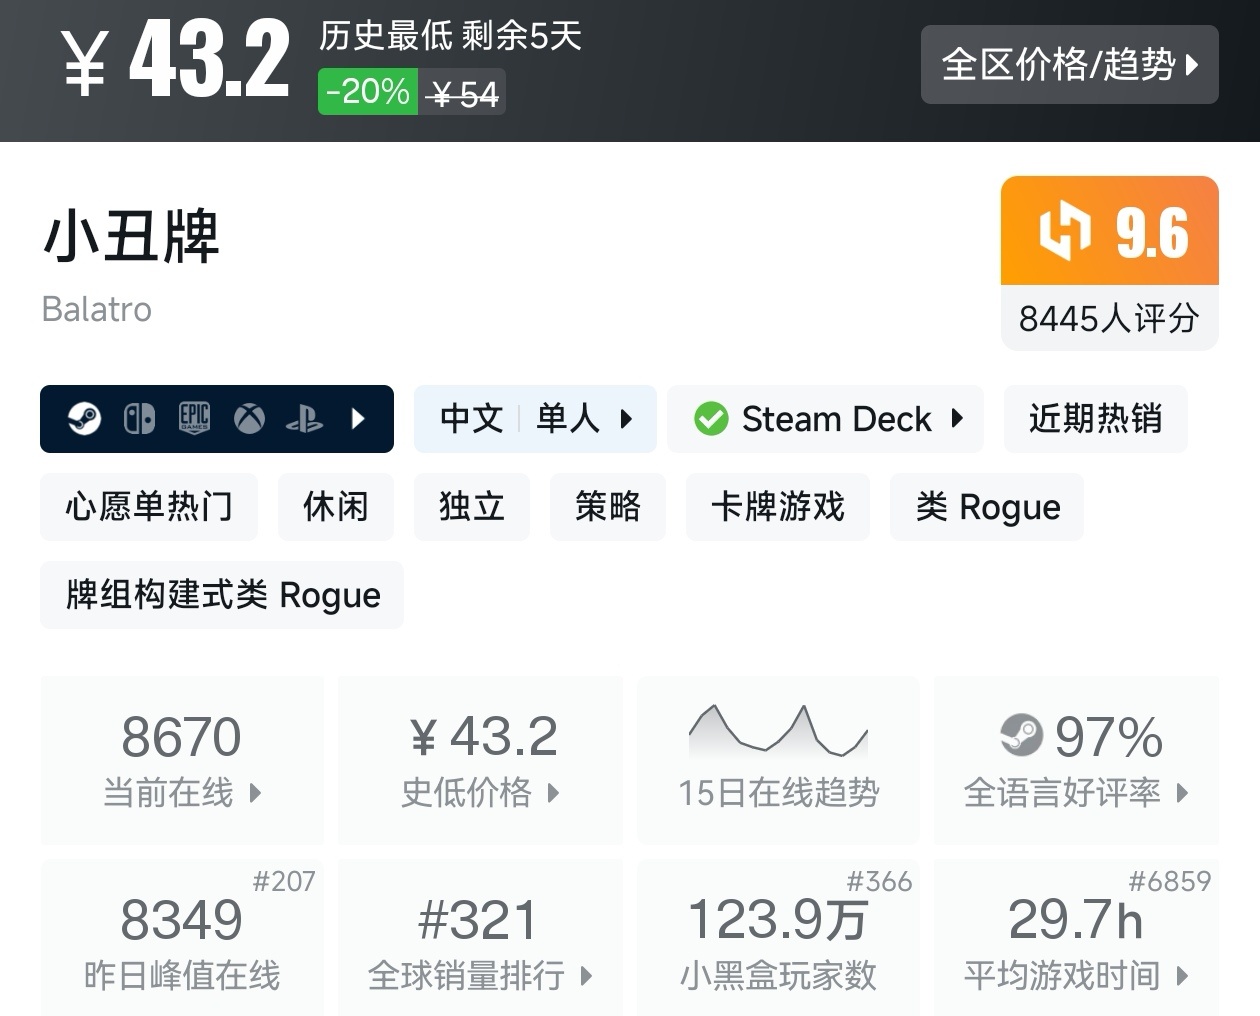The height and width of the screenshot is (1016, 1260).
Task: Click the Xbox platform icon
Action: click(x=249, y=418)
